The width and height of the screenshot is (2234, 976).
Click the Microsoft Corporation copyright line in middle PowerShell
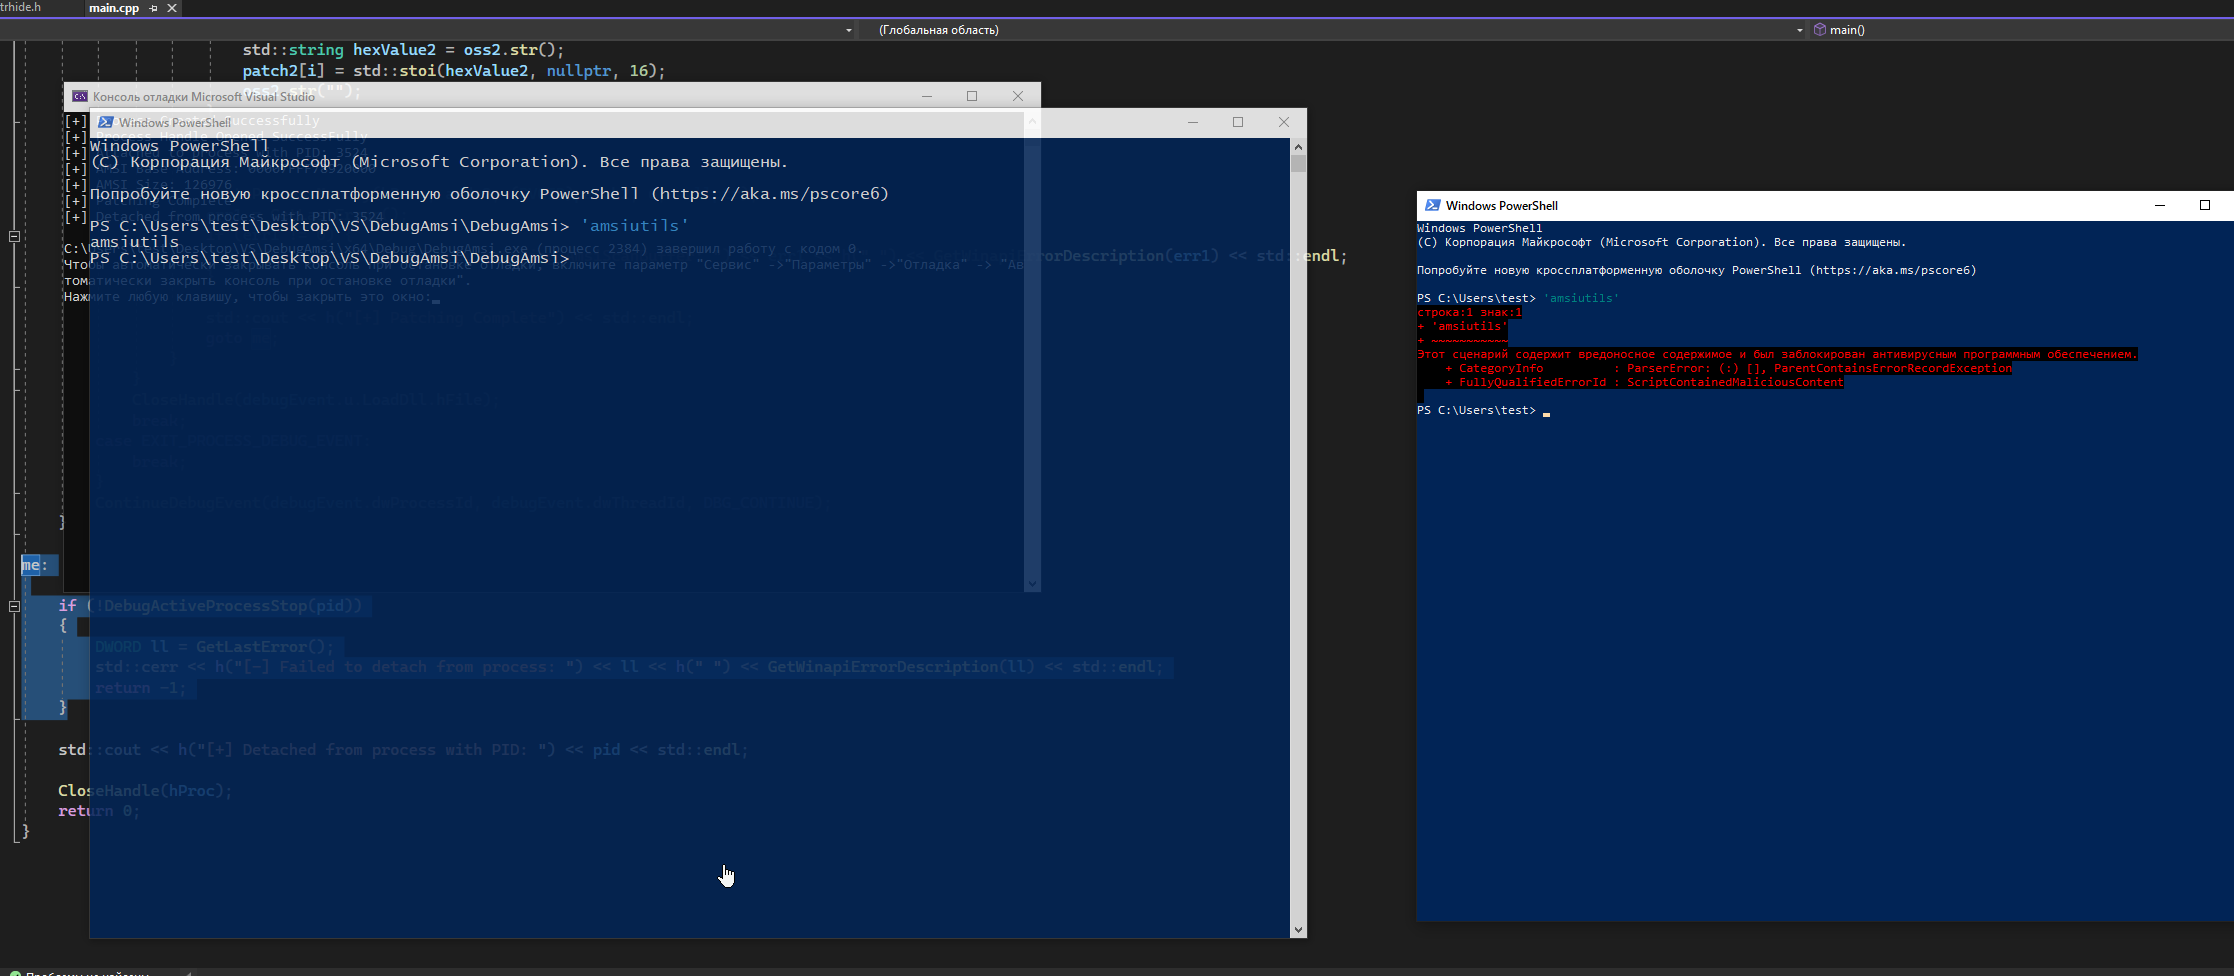pyautogui.click(x=439, y=162)
